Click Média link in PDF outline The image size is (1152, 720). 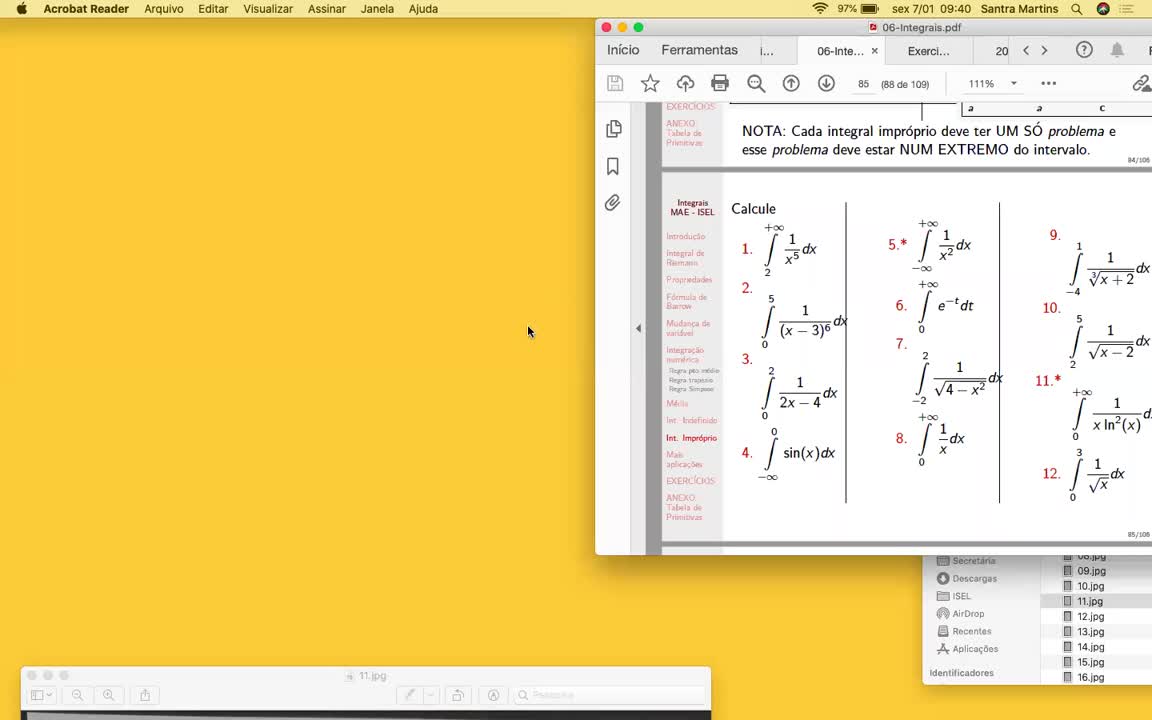677,403
